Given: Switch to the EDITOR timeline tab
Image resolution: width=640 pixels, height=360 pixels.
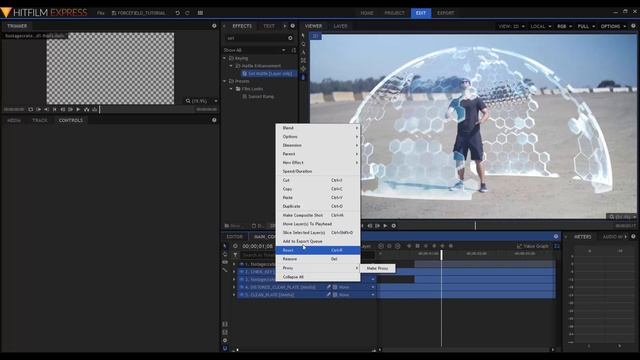Looking at the screenshot, I should click(234, 237).
